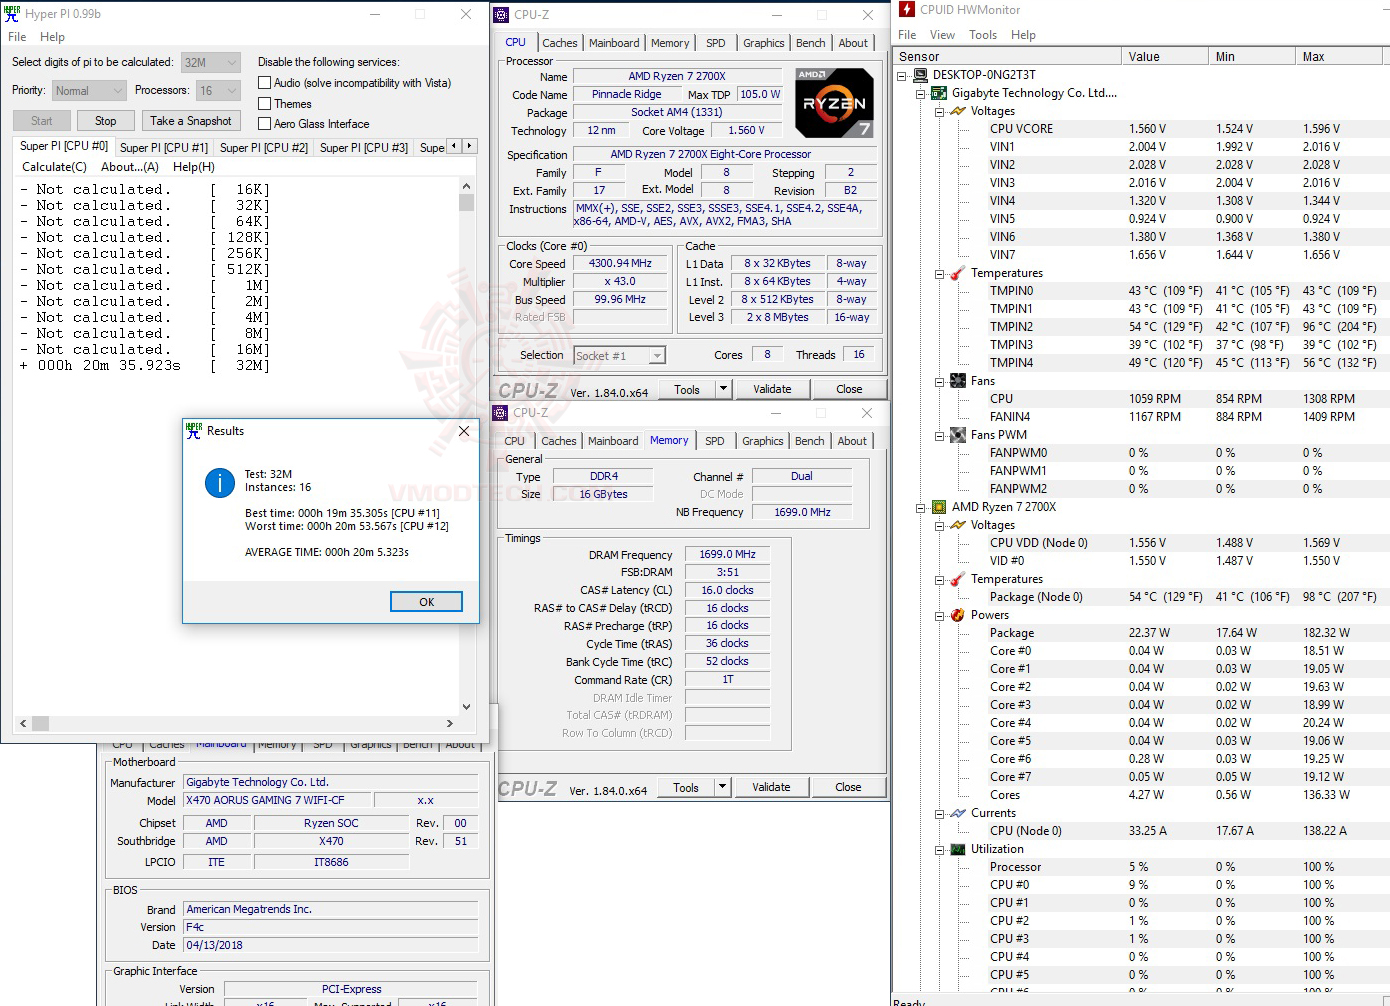Screen dimensions: 1390x1006
Task: Click the Tools button in the CPU-Z processor window
Action: click(x=687, y=389)
